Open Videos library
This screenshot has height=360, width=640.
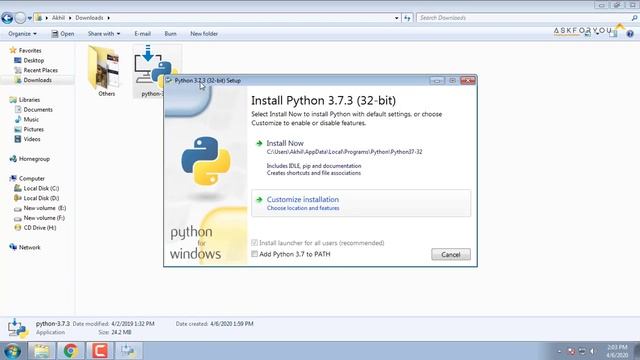point(32,139)
